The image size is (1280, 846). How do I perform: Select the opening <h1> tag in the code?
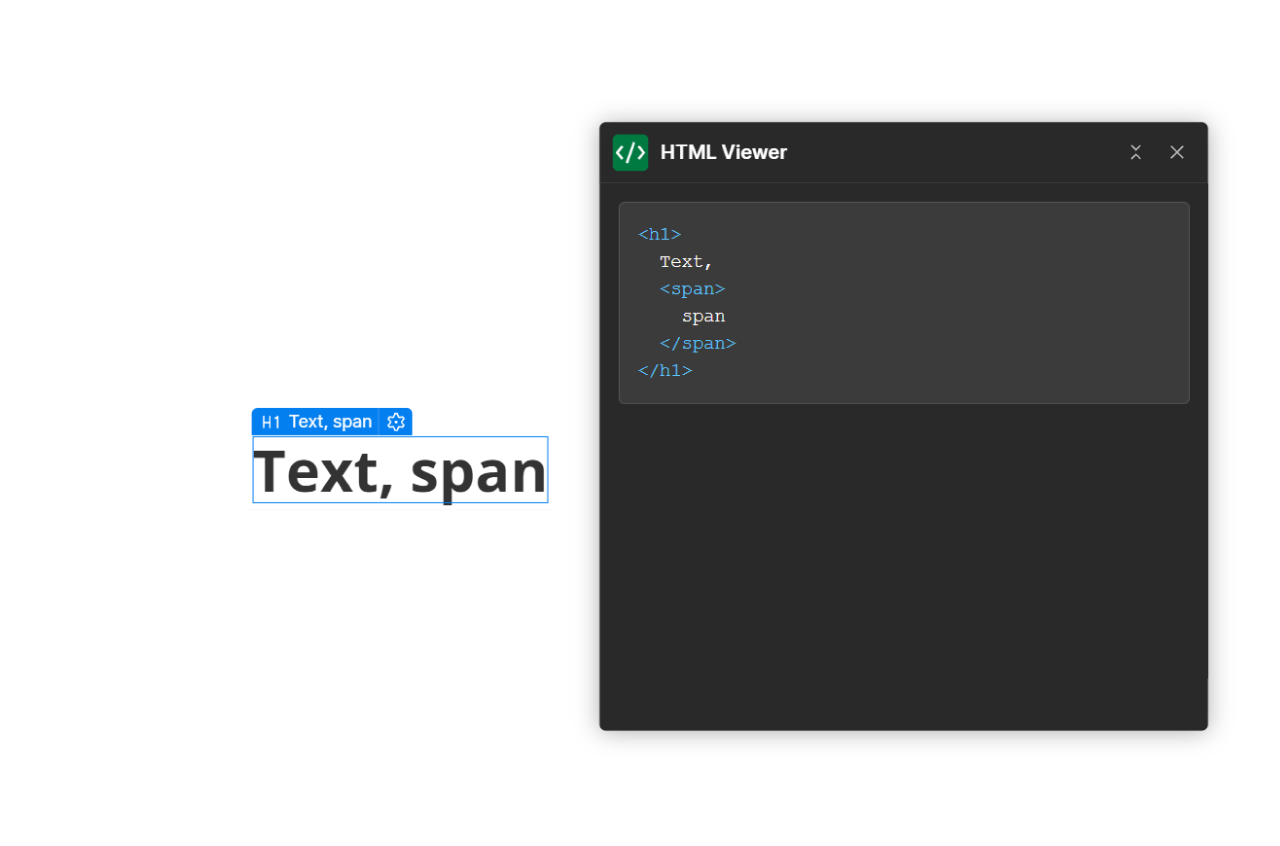click(x=659, y=234)
